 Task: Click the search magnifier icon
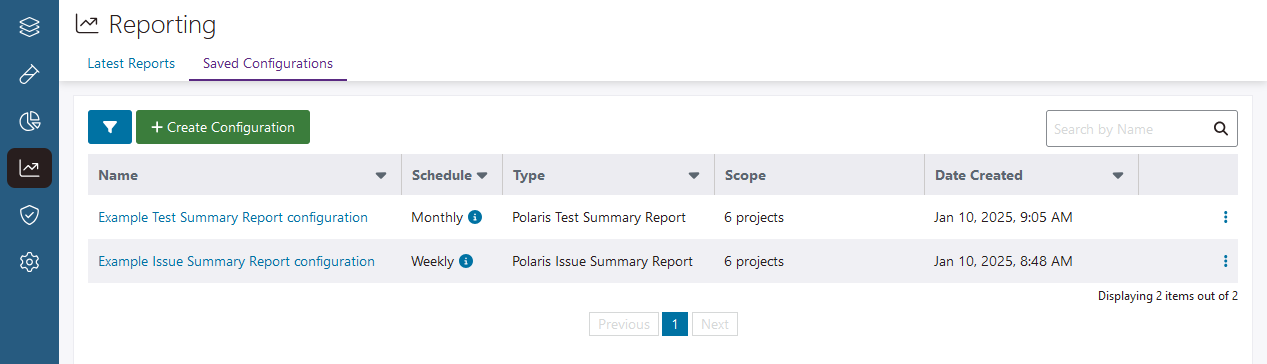tap(1220, 128)
